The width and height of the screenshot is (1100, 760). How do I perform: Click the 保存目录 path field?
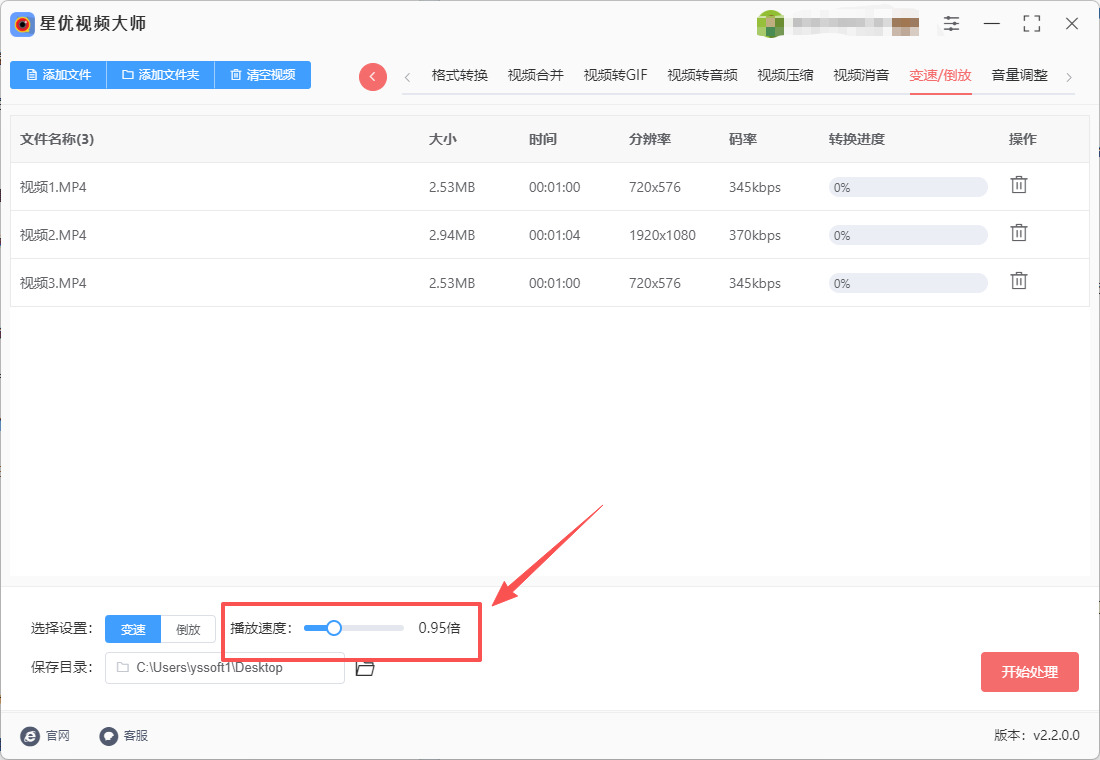pos(225,668)
